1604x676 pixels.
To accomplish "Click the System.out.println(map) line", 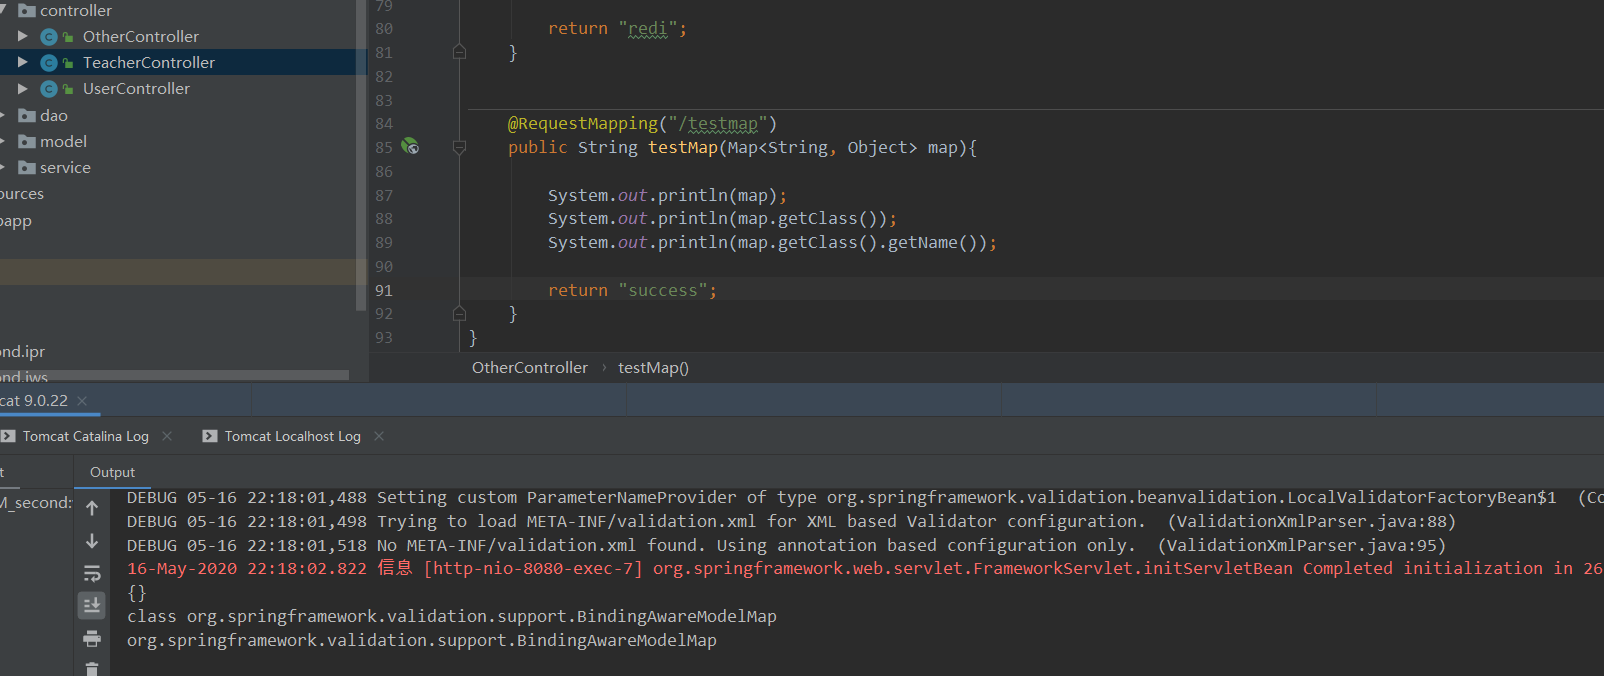I will coord(667,195).
